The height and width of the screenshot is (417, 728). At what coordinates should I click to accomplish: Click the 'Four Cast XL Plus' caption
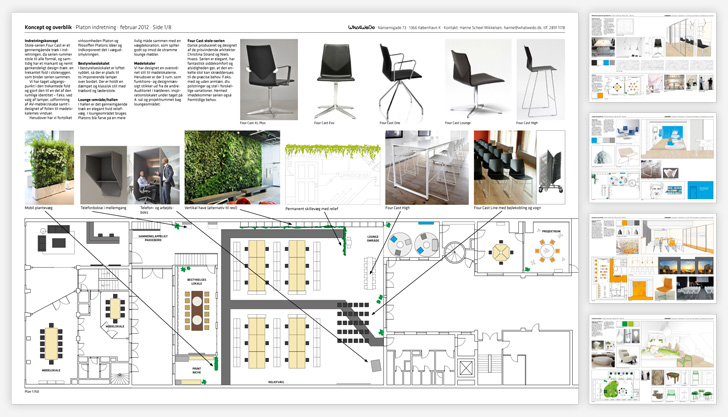[x=253, y=123]
